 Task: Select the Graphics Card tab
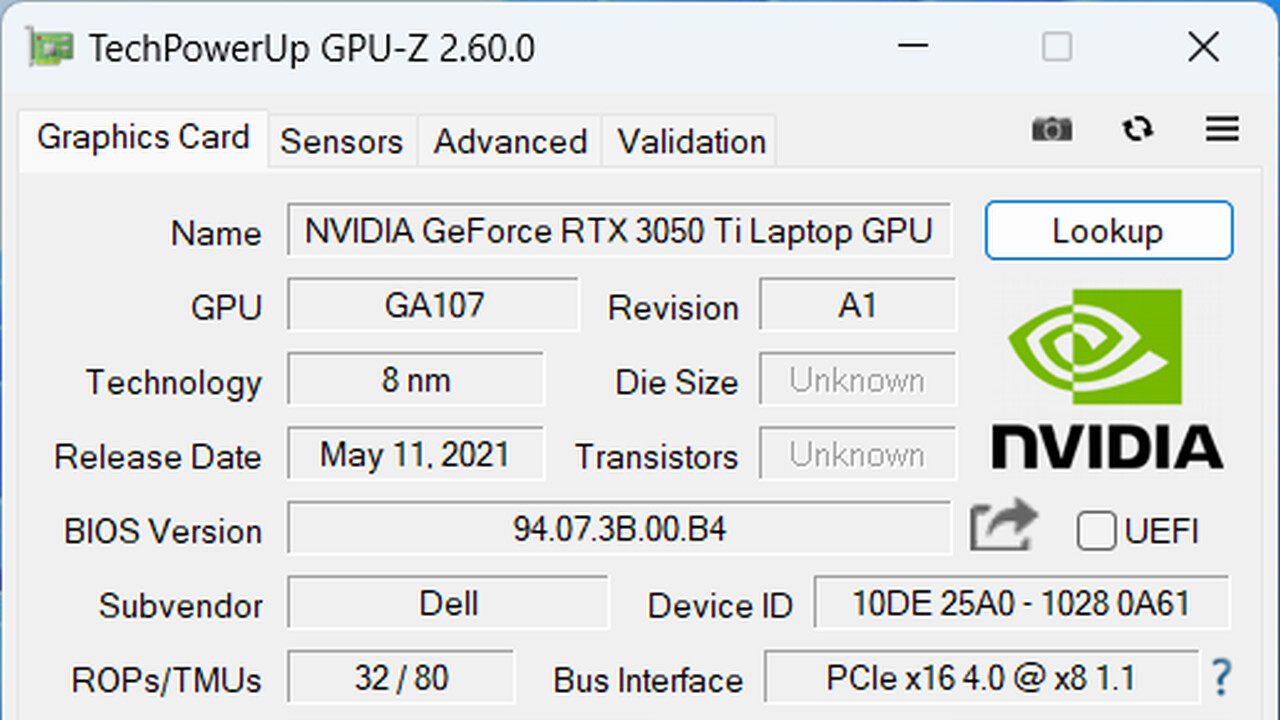[x=142, y=137]
